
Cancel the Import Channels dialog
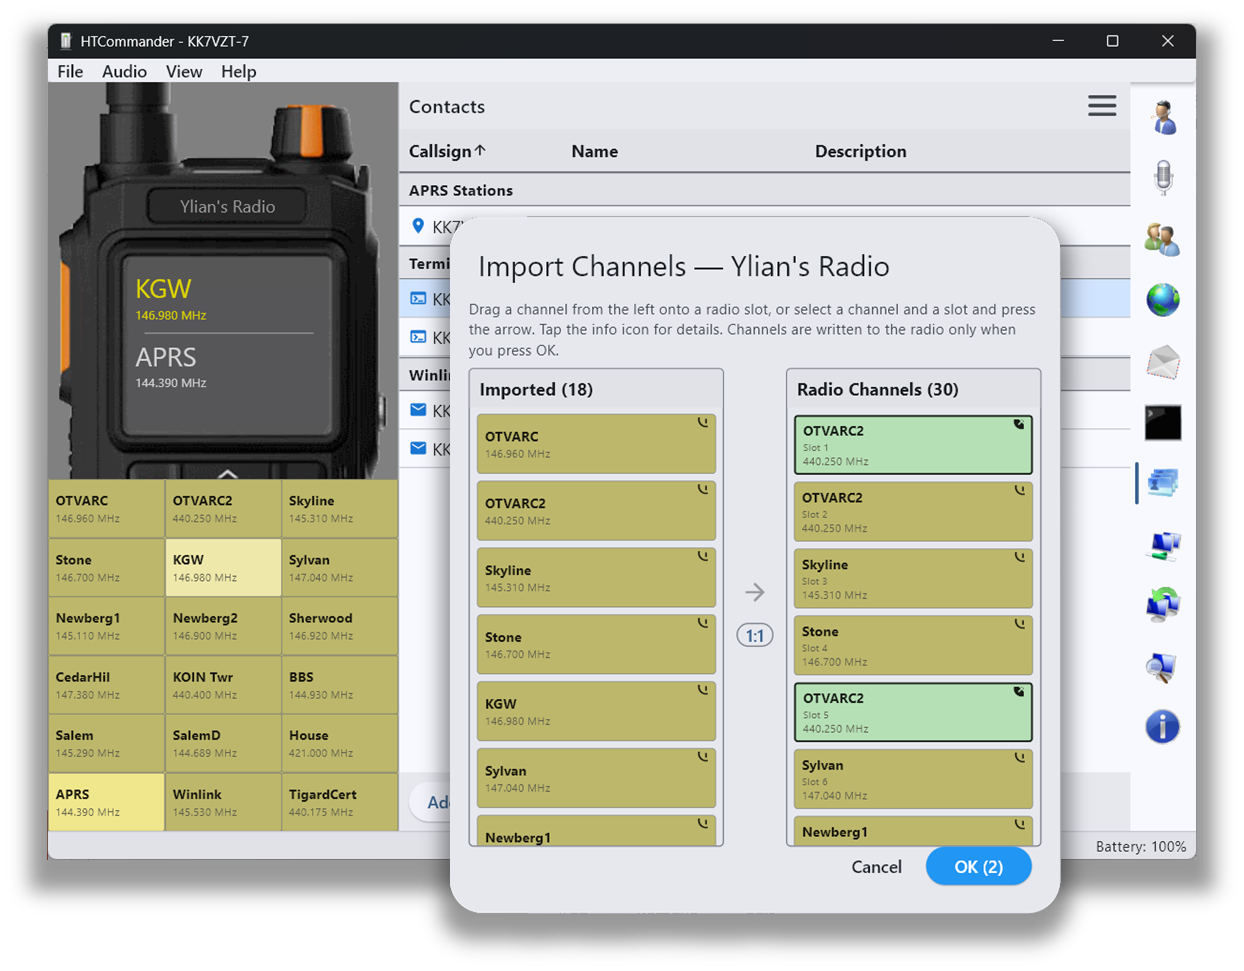[876, 867]
